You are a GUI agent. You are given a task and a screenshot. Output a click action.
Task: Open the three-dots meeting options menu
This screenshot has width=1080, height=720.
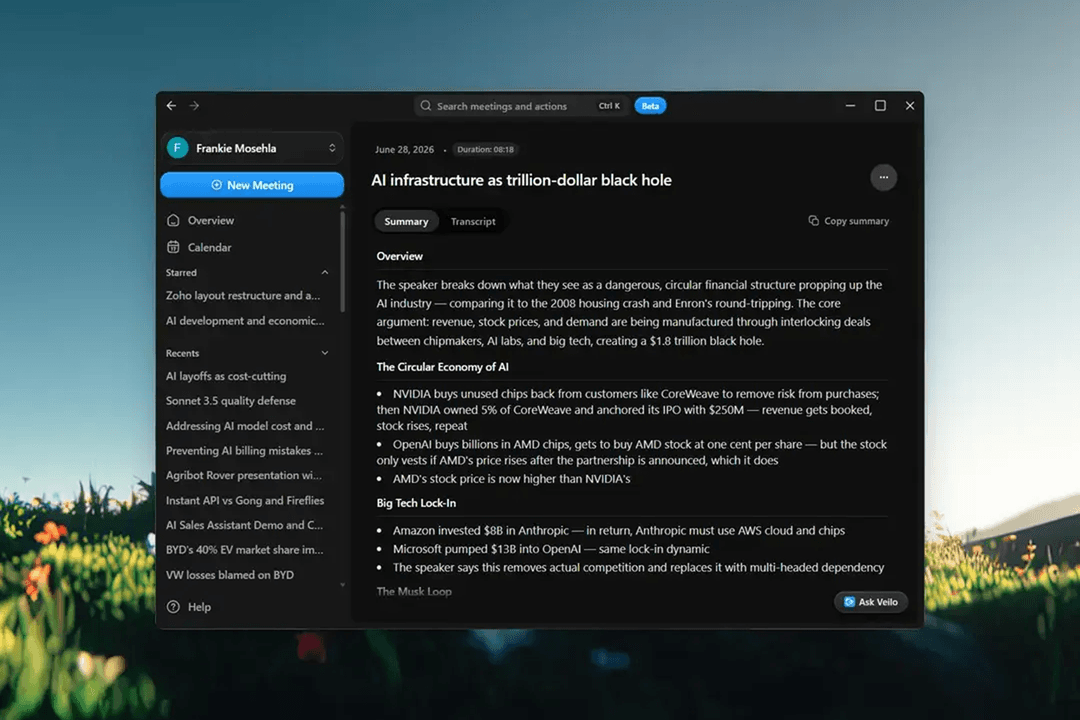pyautogui.click(x=883, y=178)
